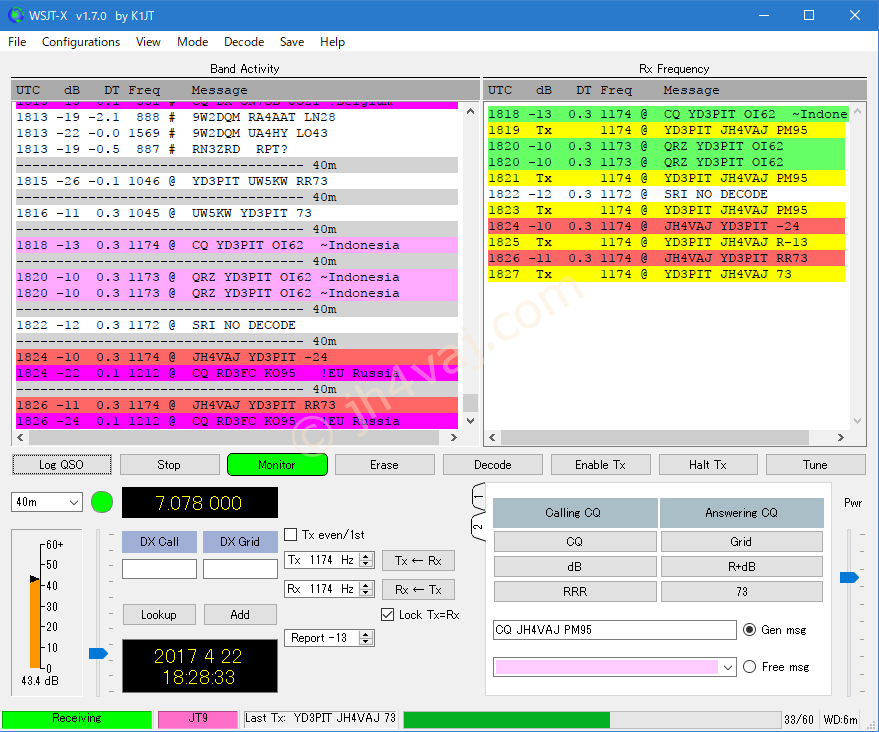
Task: Click the R+dB message button
Action: tap(742, 567)
